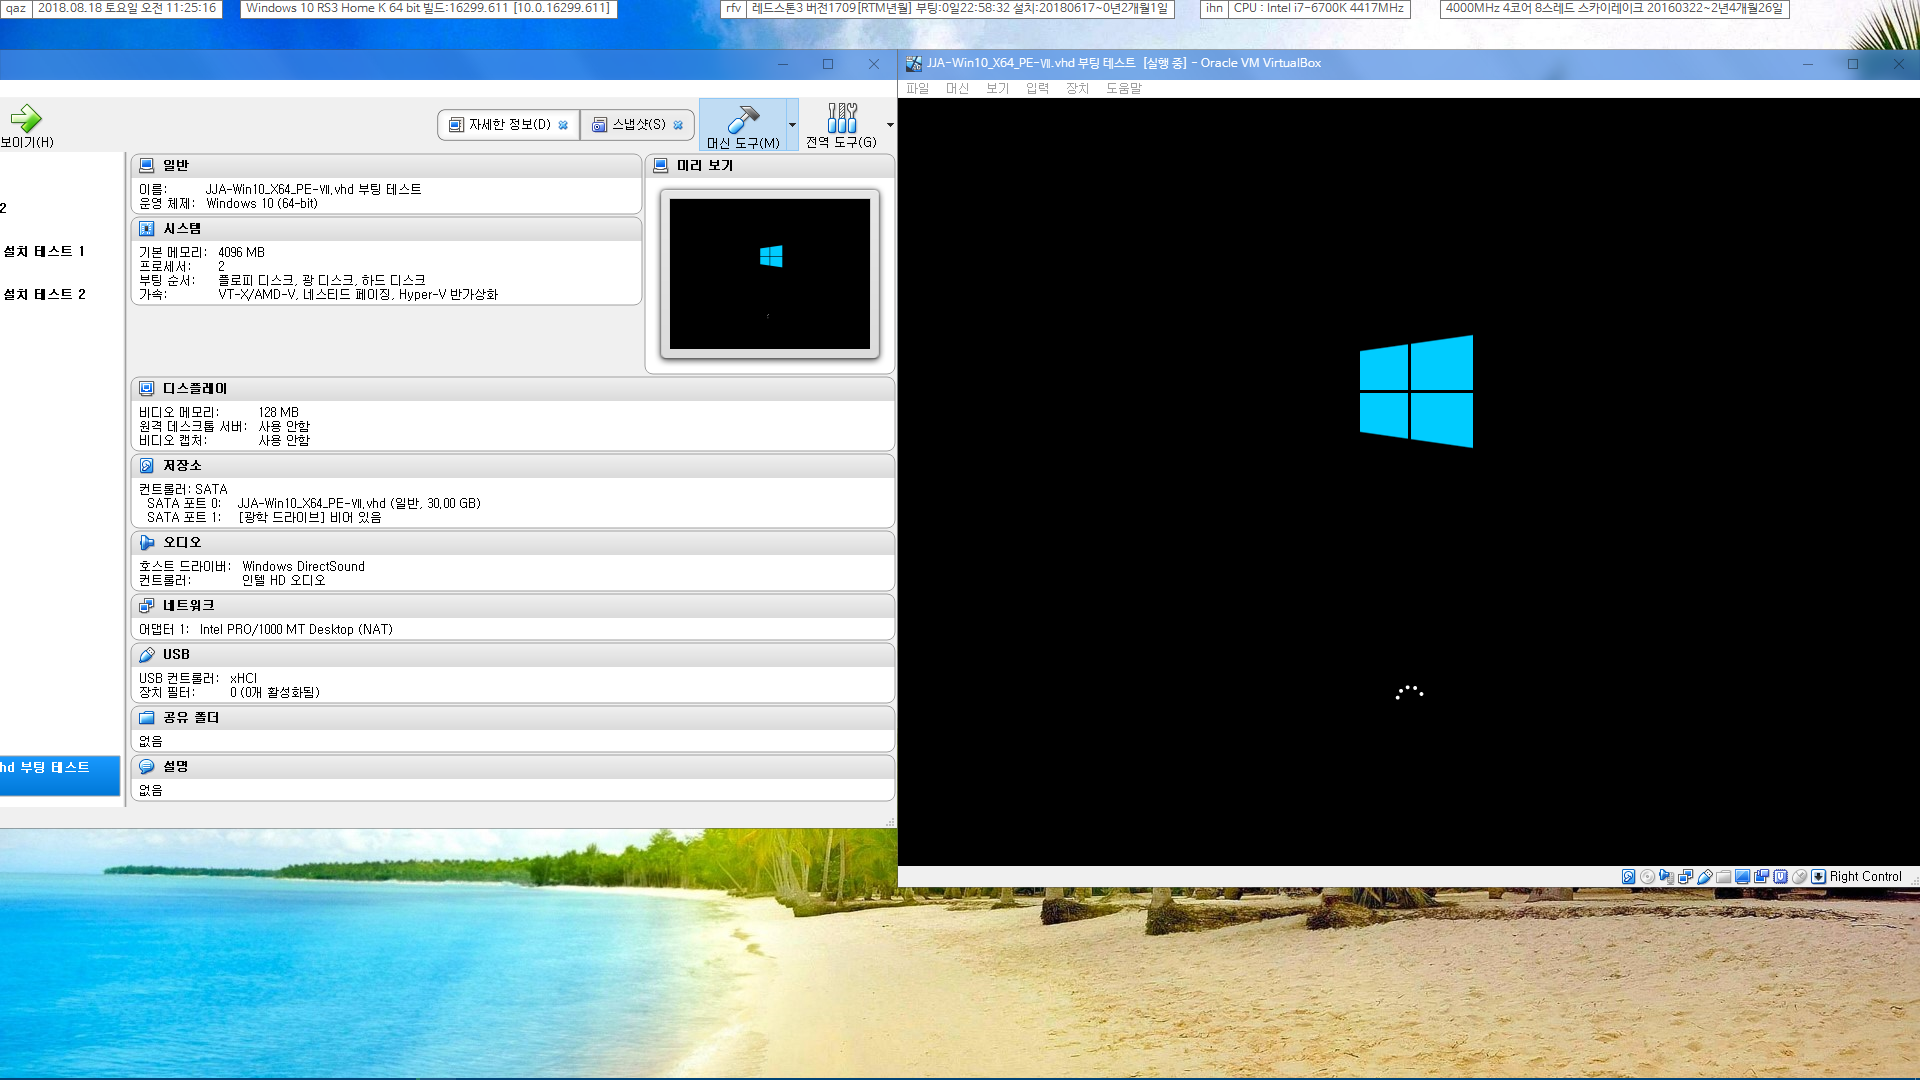Select the '설치 테스트 1' VM in list
The height and width of the screenshot is (1080, 1920).
(x=44, y=251)
